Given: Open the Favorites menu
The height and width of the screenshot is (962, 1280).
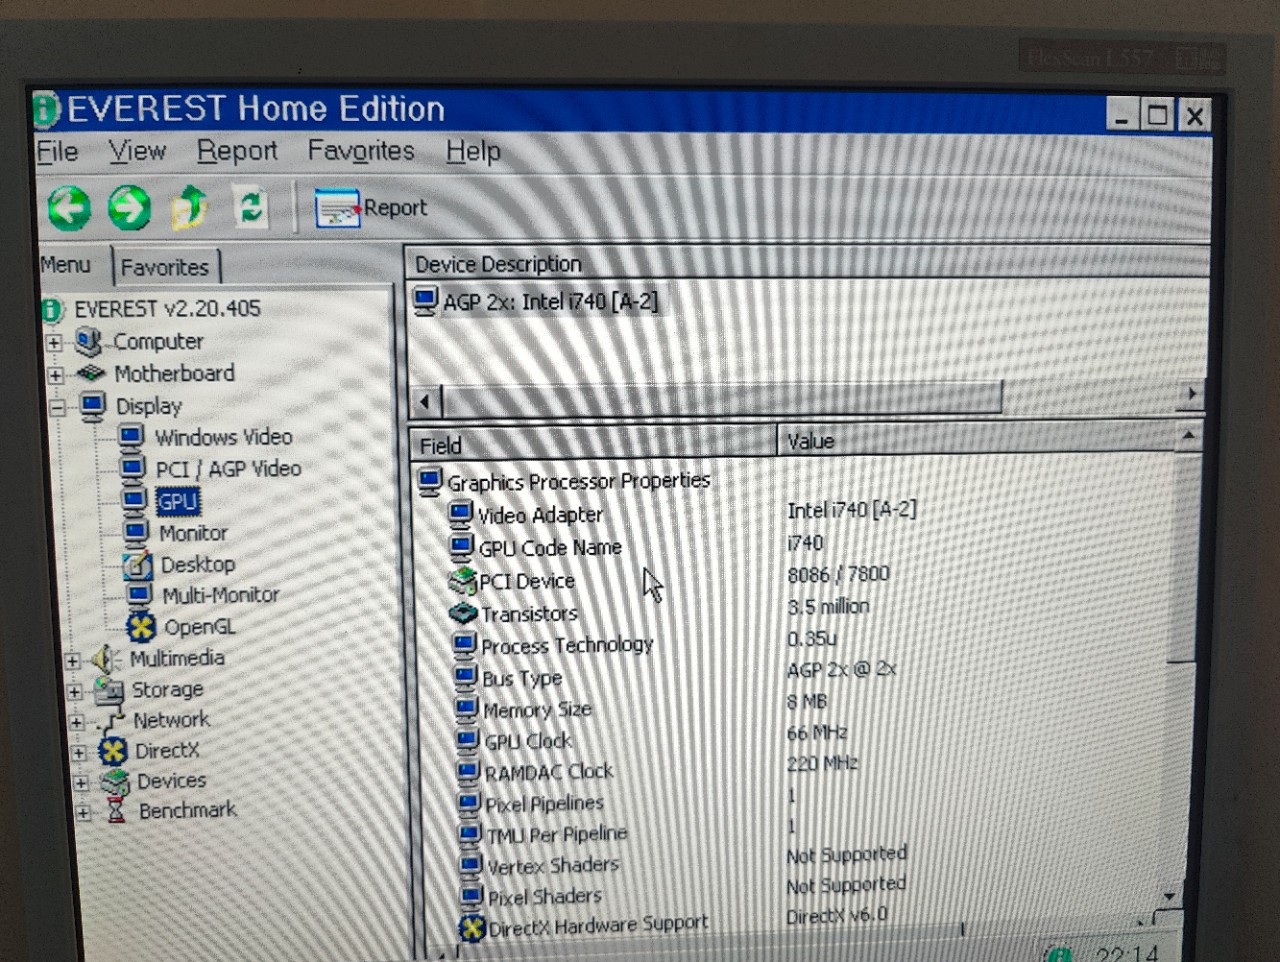Looking at the screenshot, I should pos(360,151).
